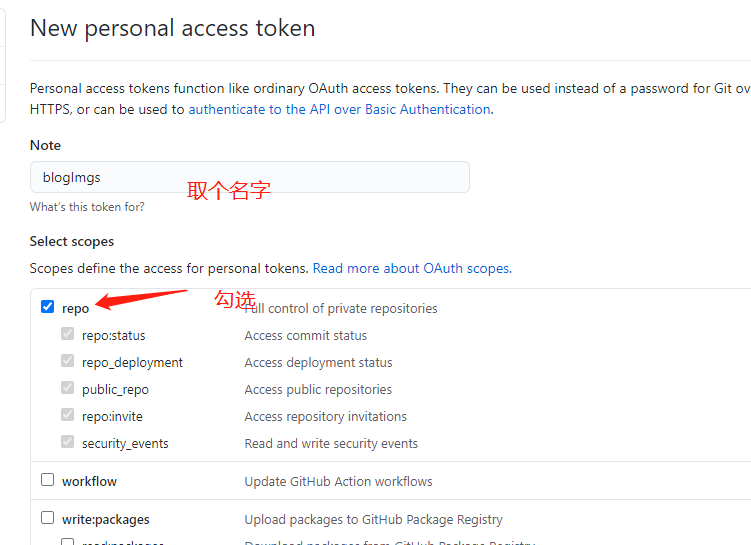The width and height of the screenshot is (751, 545).
Task: Click the security_events sub-scope checkbox
Action: [68, 441]
